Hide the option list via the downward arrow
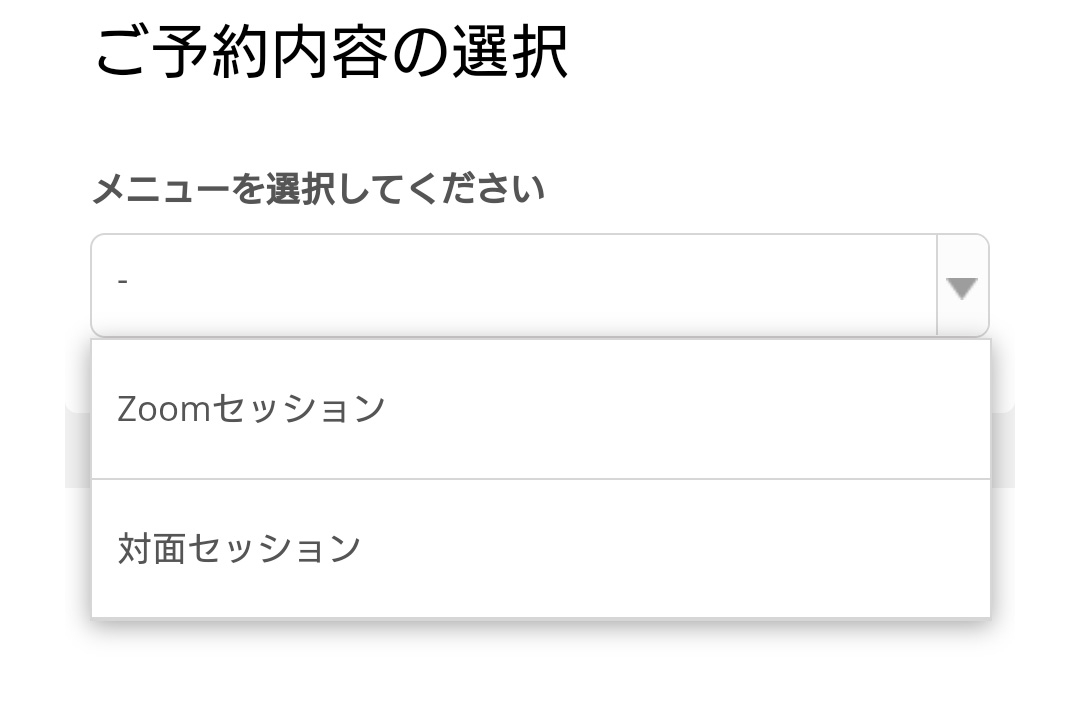1080x706 pixels. click(x=962, y=288)
